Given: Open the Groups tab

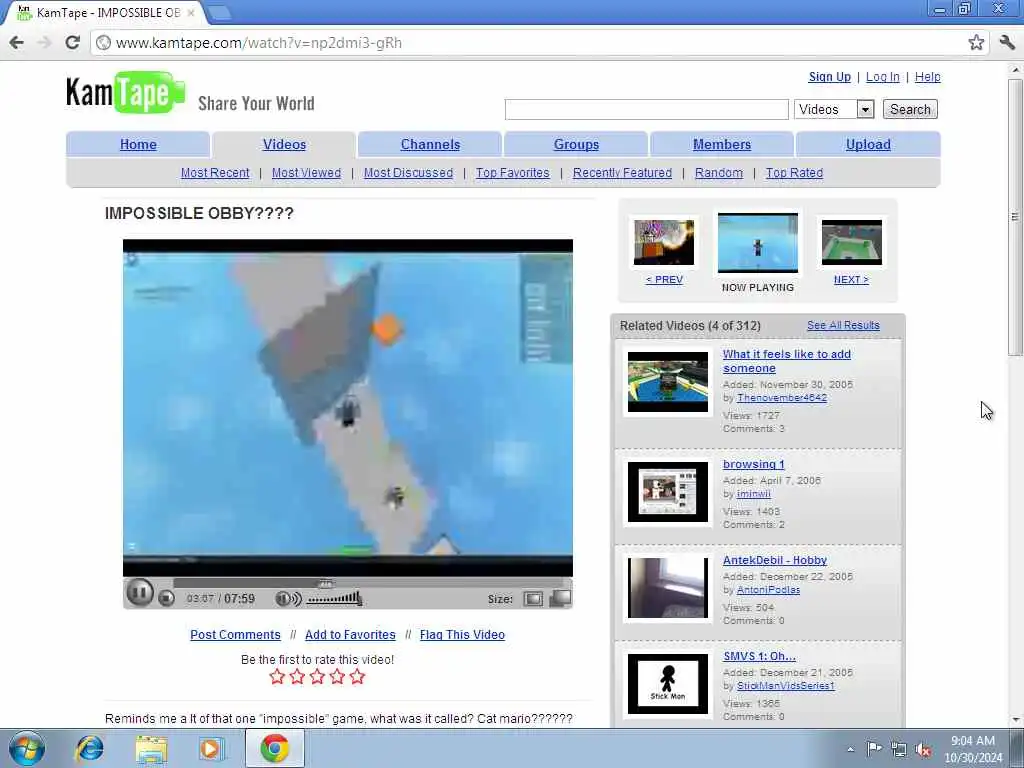Looking at the screenshot, I should click(576, 144).
